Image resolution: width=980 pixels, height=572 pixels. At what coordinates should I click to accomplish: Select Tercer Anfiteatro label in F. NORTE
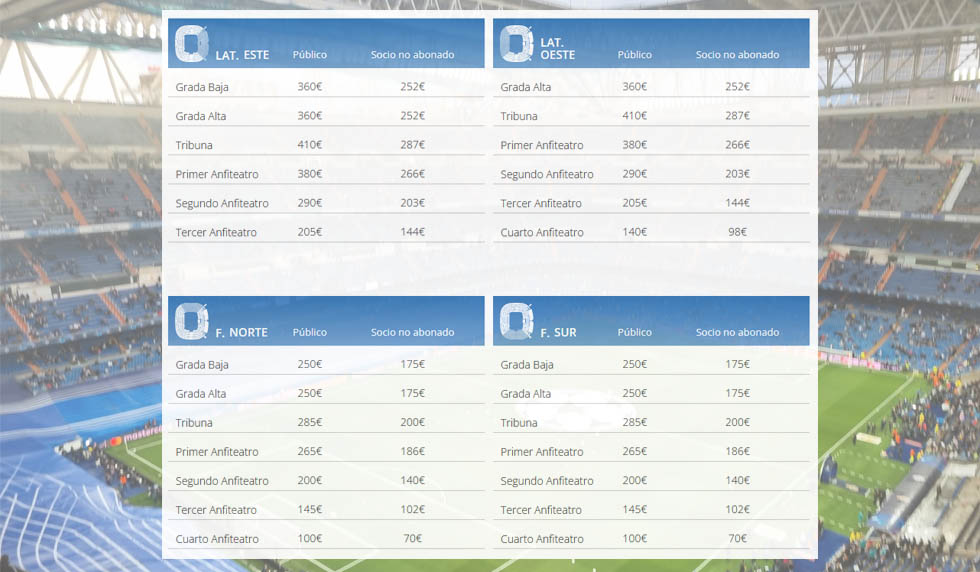point(216,510)
